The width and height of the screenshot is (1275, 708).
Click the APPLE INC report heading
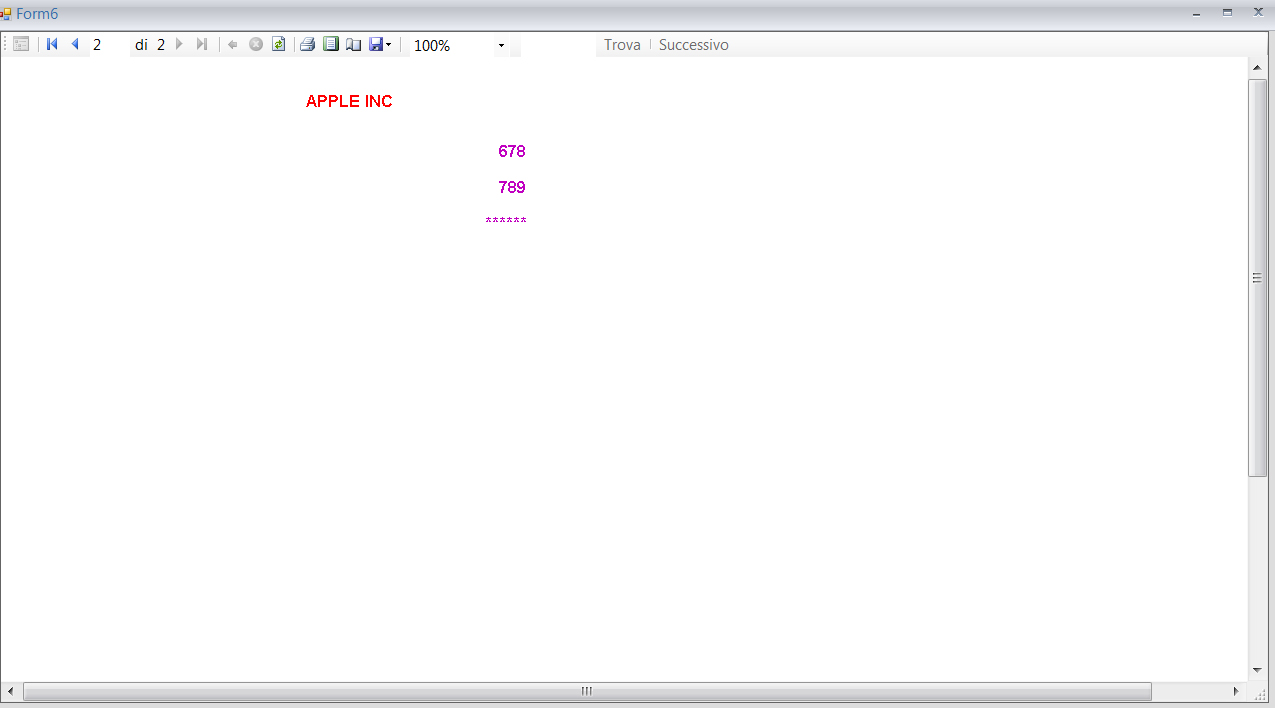pyautogui.click(x=349, y=101)
